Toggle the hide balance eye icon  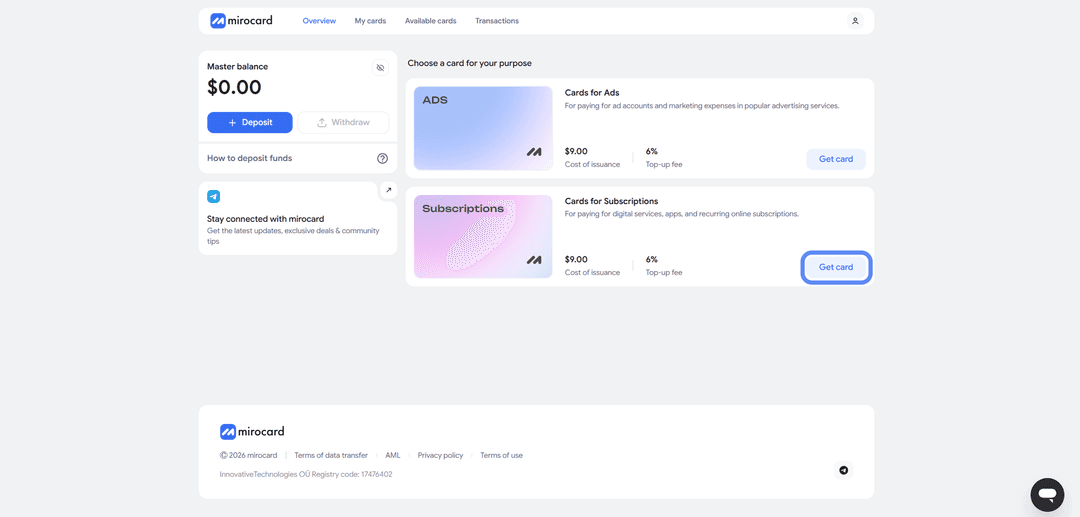click(x=380, y=67)
